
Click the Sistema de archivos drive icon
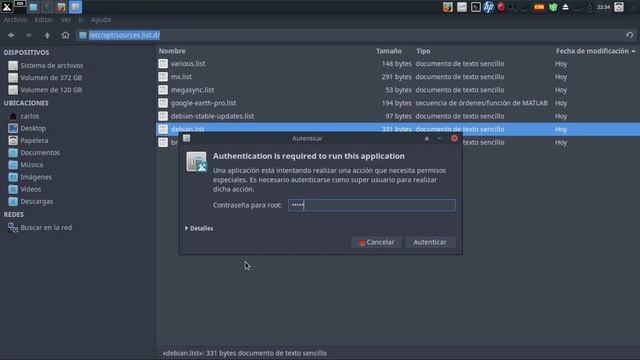tap(13, 65)
